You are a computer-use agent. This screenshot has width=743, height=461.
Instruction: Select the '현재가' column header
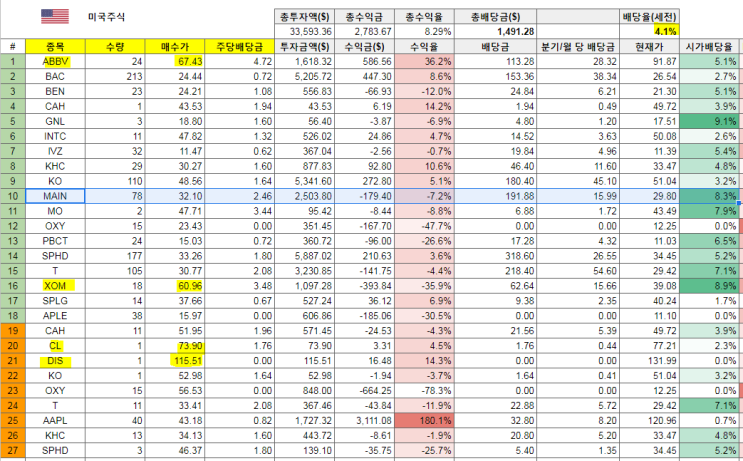650,46
